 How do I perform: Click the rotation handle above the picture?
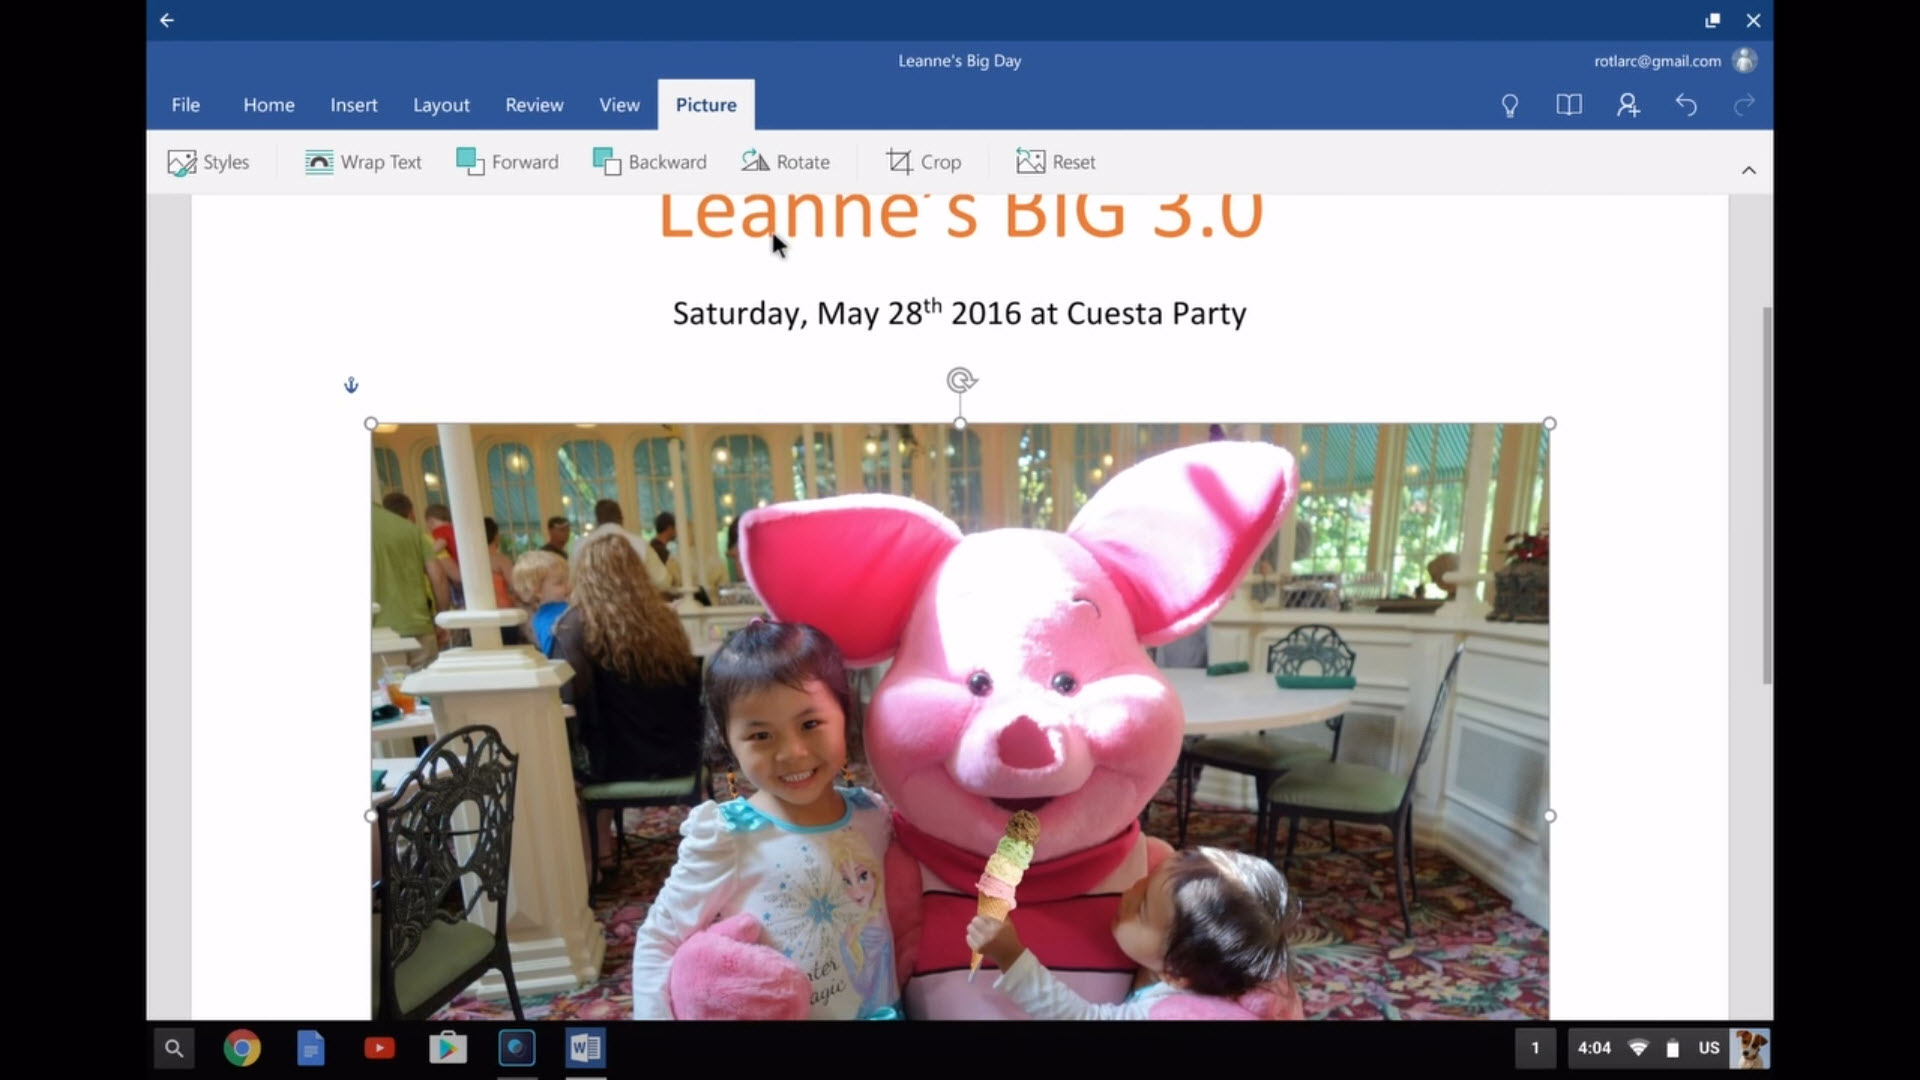point(961,380)
